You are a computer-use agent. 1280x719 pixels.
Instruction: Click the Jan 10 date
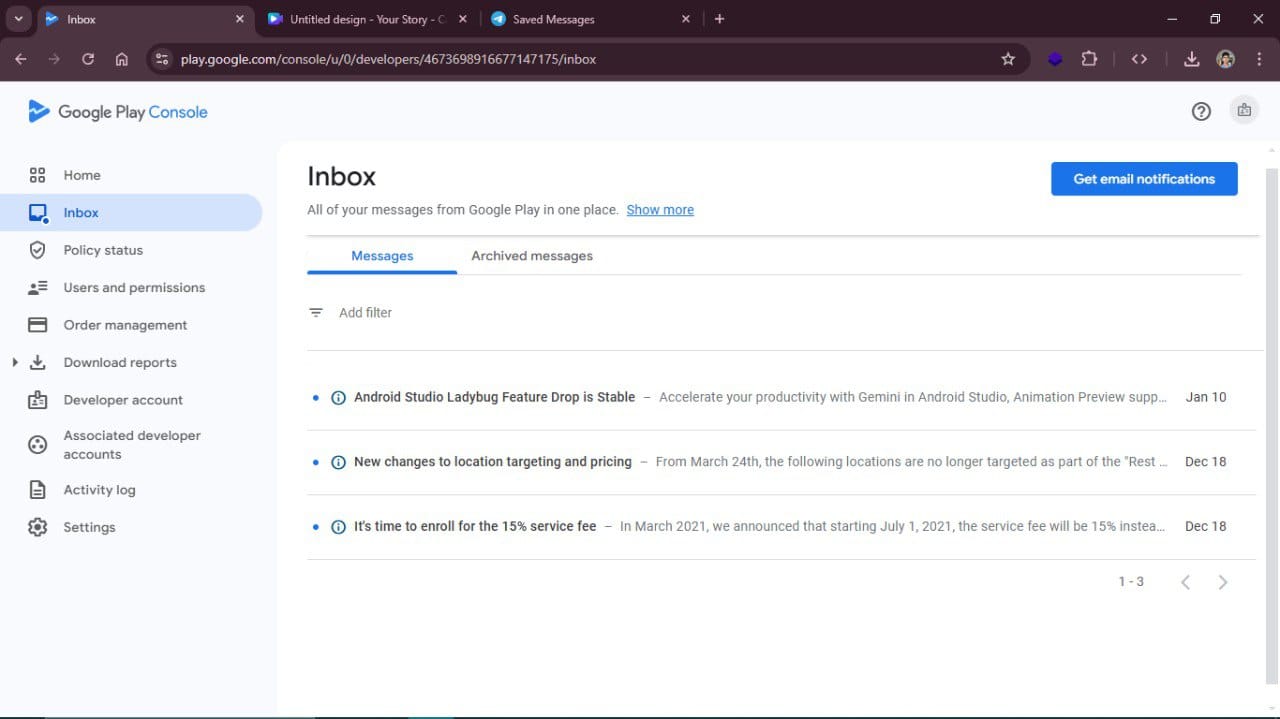pos(1206,397)
